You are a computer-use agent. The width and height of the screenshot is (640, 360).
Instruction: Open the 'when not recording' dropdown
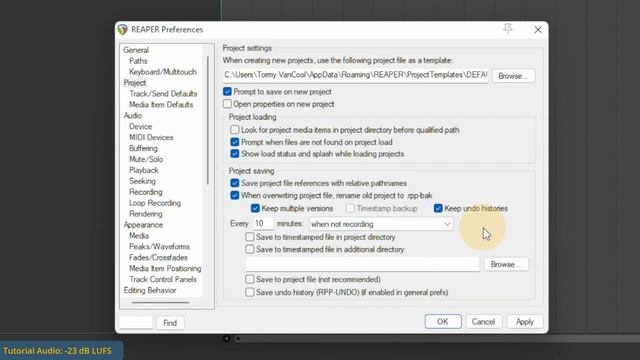380,224
